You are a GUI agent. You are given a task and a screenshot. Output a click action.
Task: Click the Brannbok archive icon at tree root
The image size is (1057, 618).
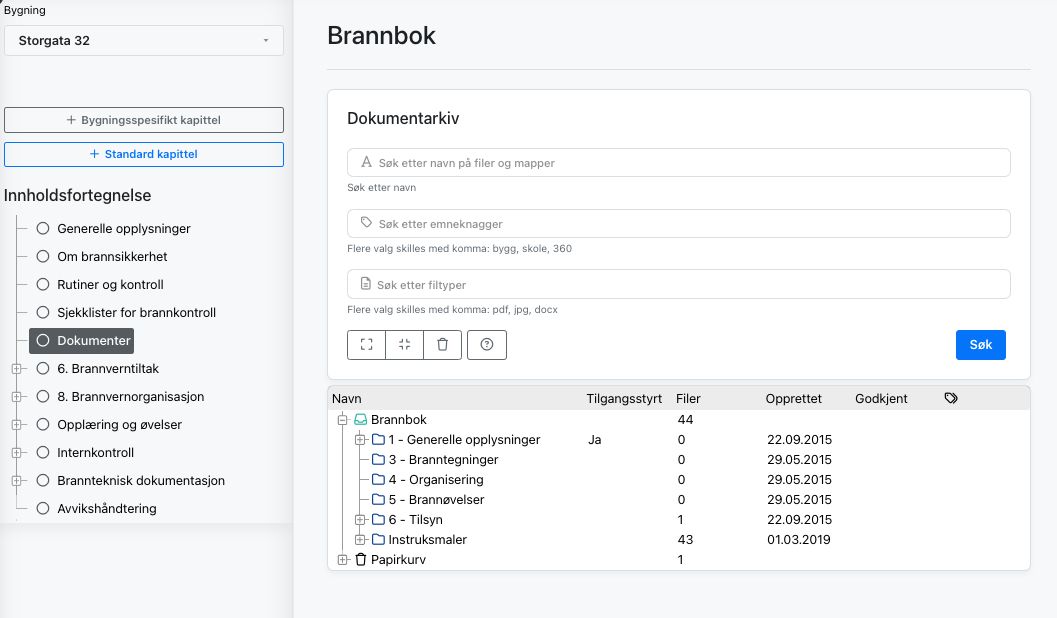363,419
